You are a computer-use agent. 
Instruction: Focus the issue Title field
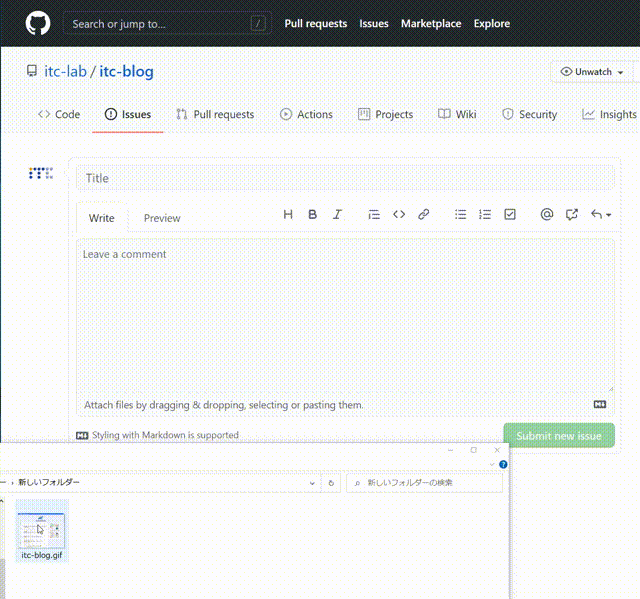click(345, 178)
